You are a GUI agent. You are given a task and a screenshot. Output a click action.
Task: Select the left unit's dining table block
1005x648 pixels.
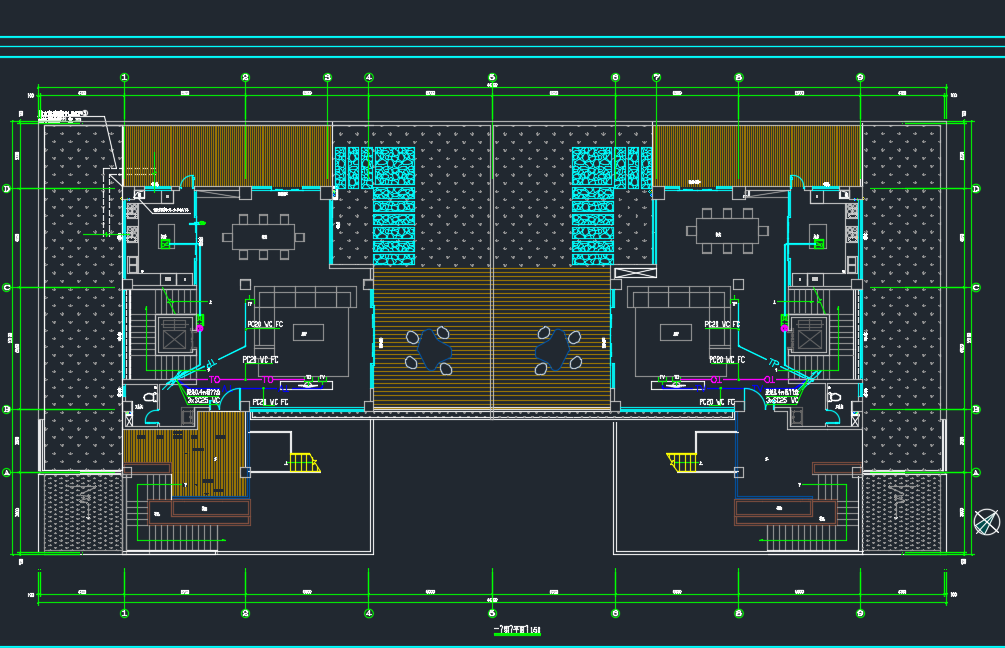[x=263, y=237]
